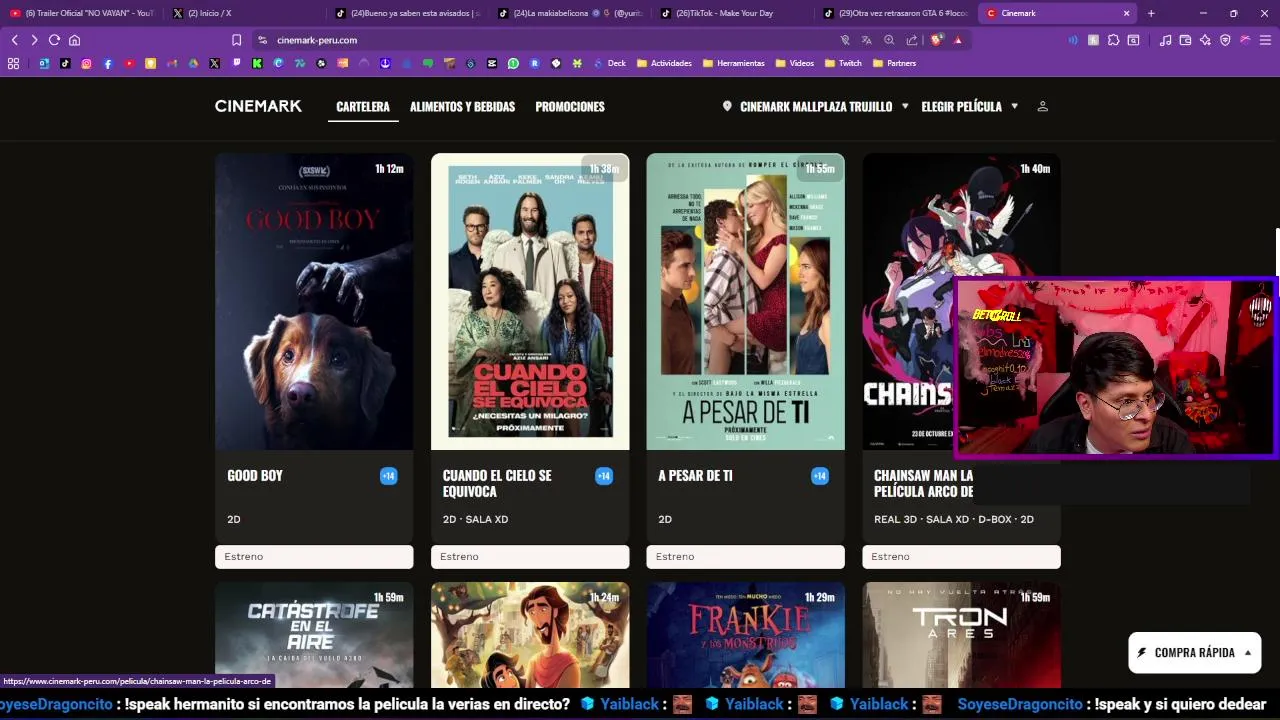
Task: Open the Instagram bookmark icon
Action: [x=86, y=63]
